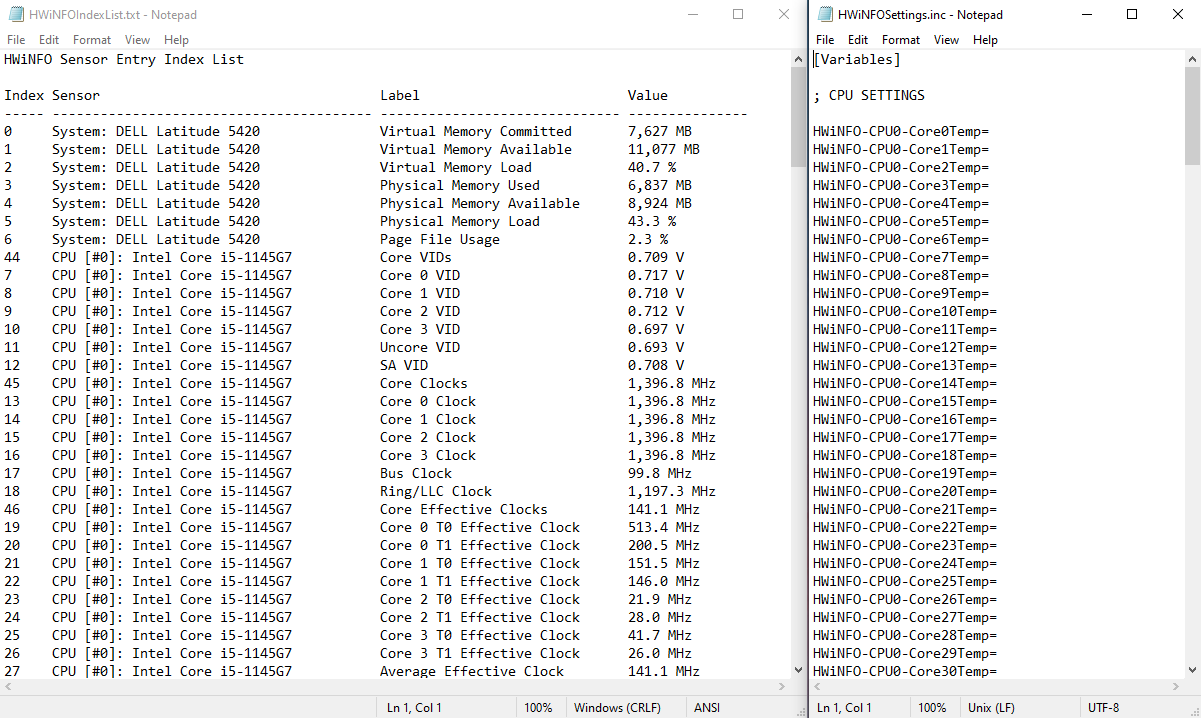Click the 'HWiNFO-CPU0-Core15Temp=' line

tap(905, 401)
